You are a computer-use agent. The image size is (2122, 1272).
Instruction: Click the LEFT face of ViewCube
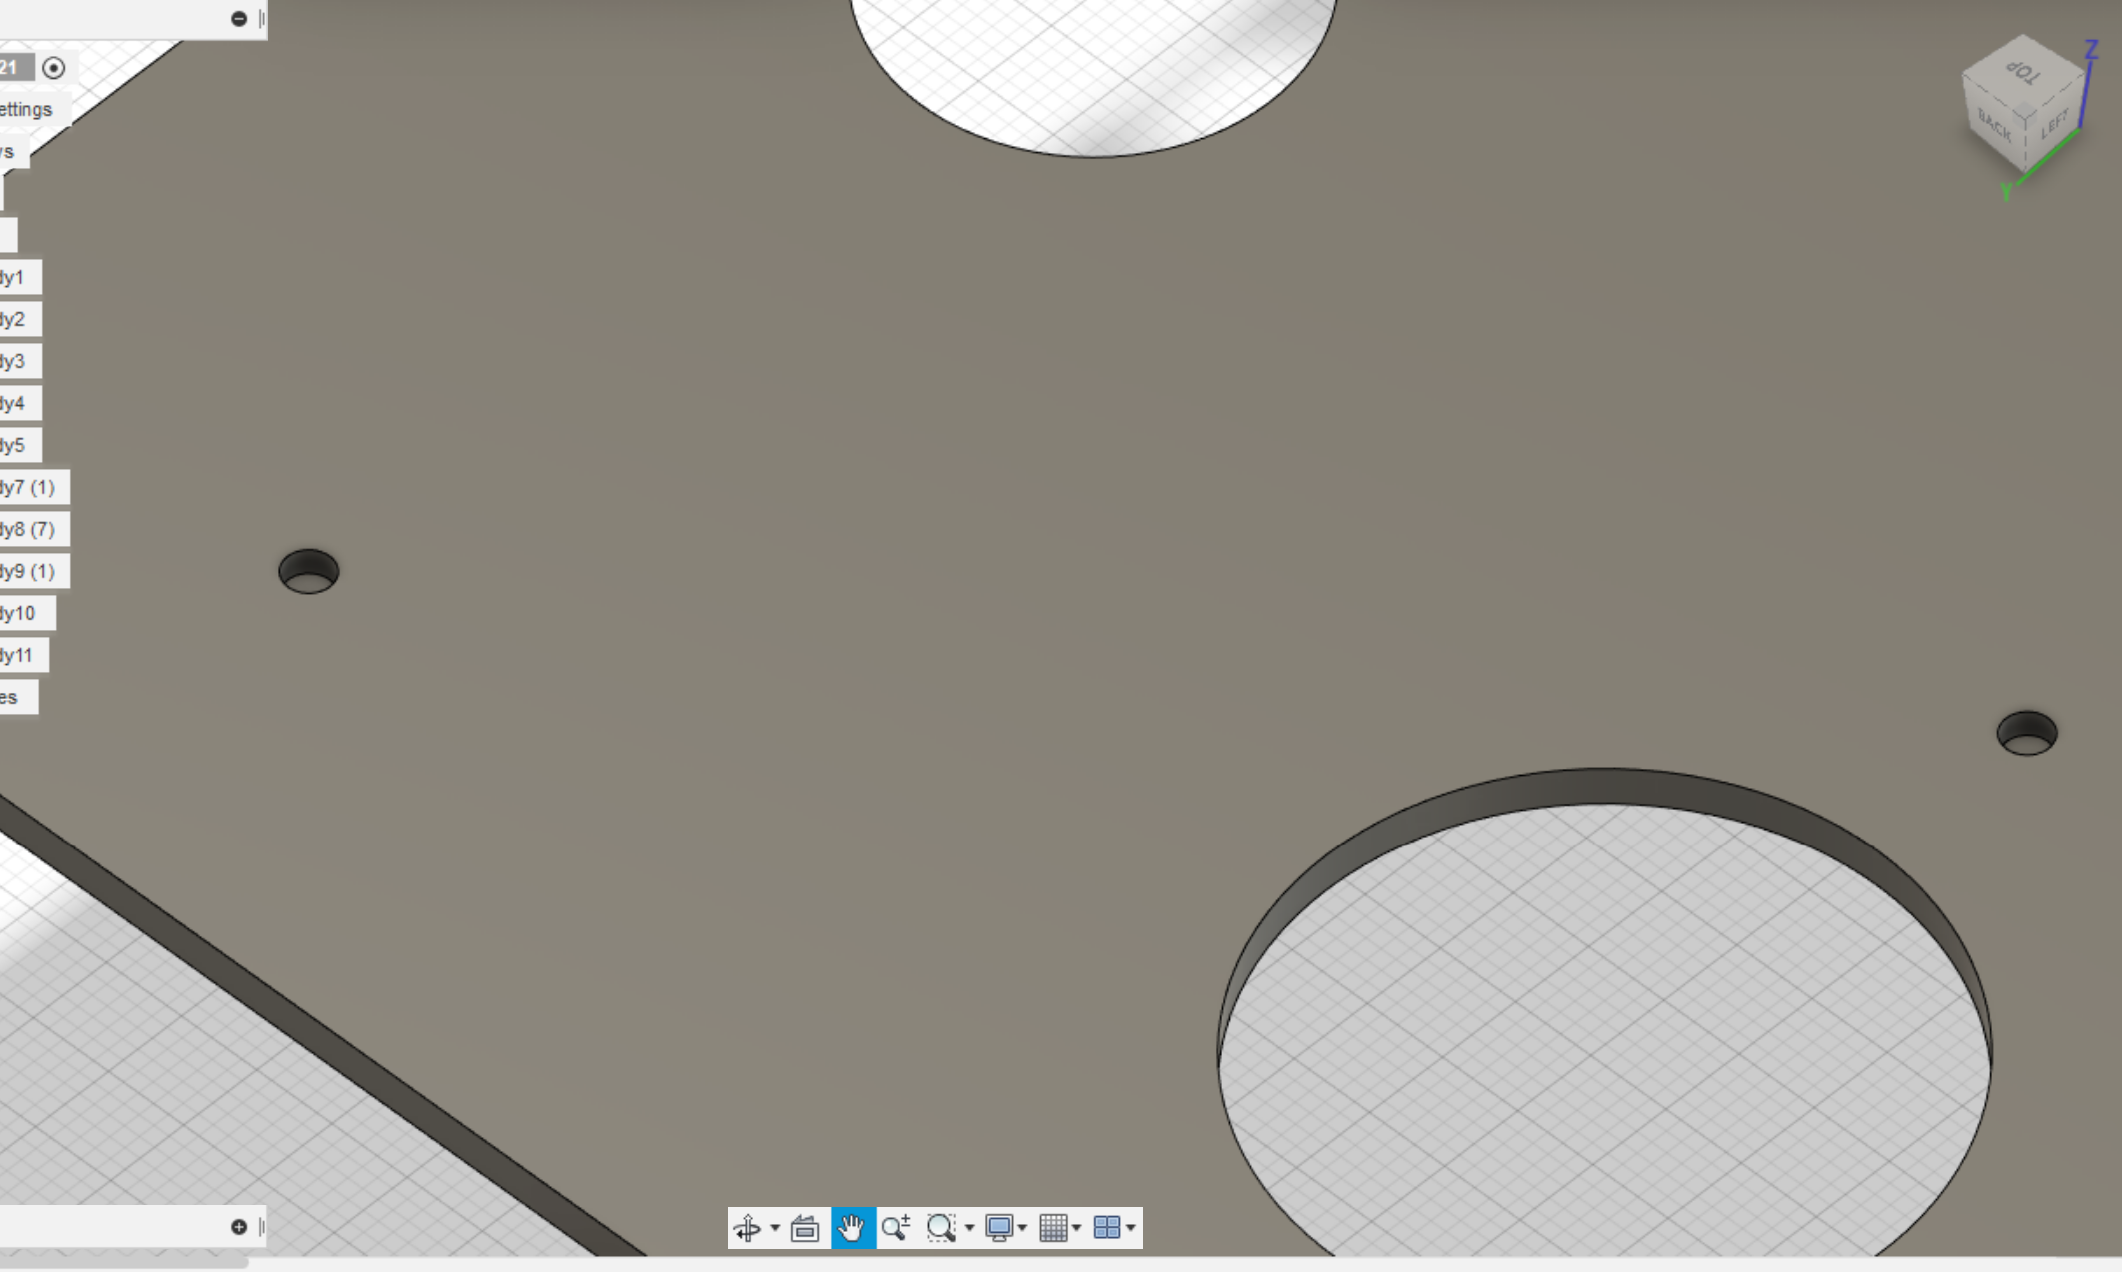point(2055,125)
